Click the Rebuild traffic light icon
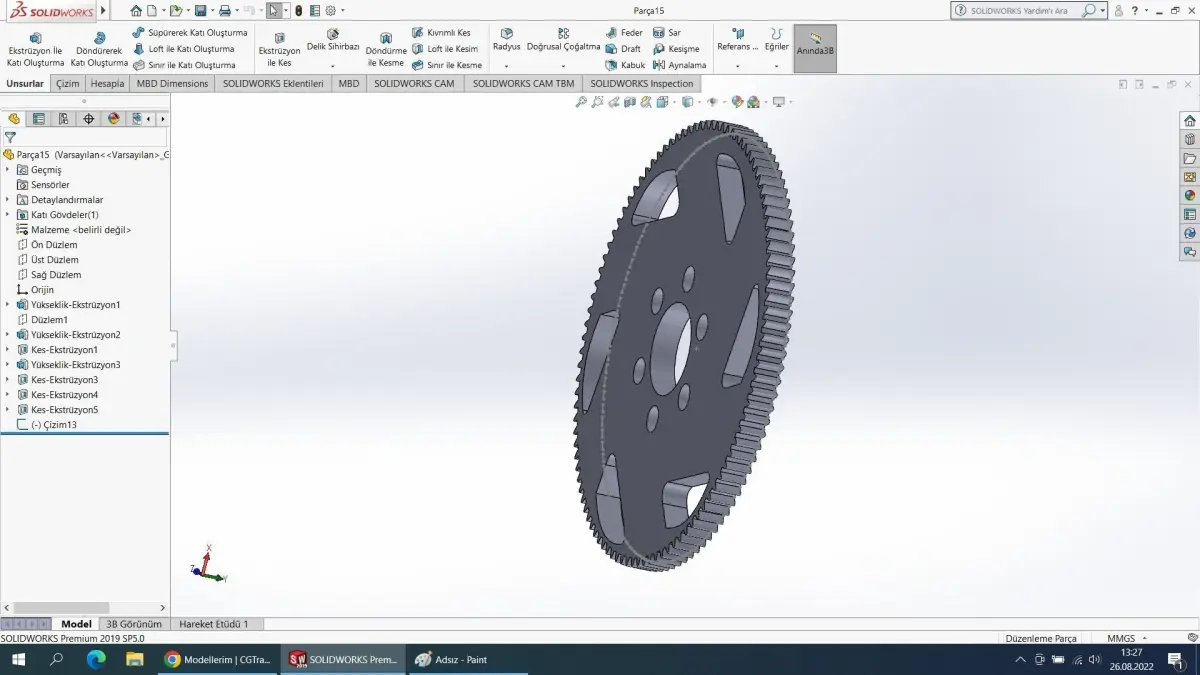1200x675 pixels. 298,10
